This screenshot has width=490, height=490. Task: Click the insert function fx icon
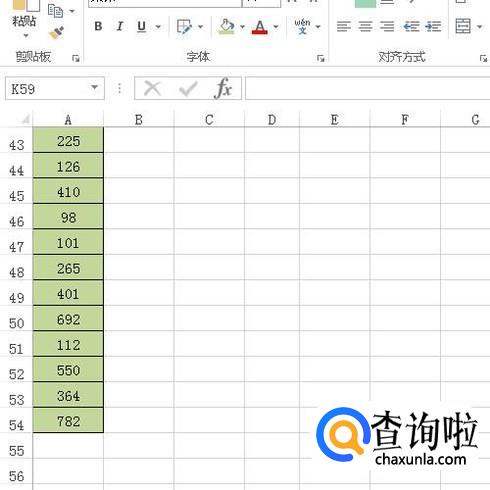click(223, 88)
